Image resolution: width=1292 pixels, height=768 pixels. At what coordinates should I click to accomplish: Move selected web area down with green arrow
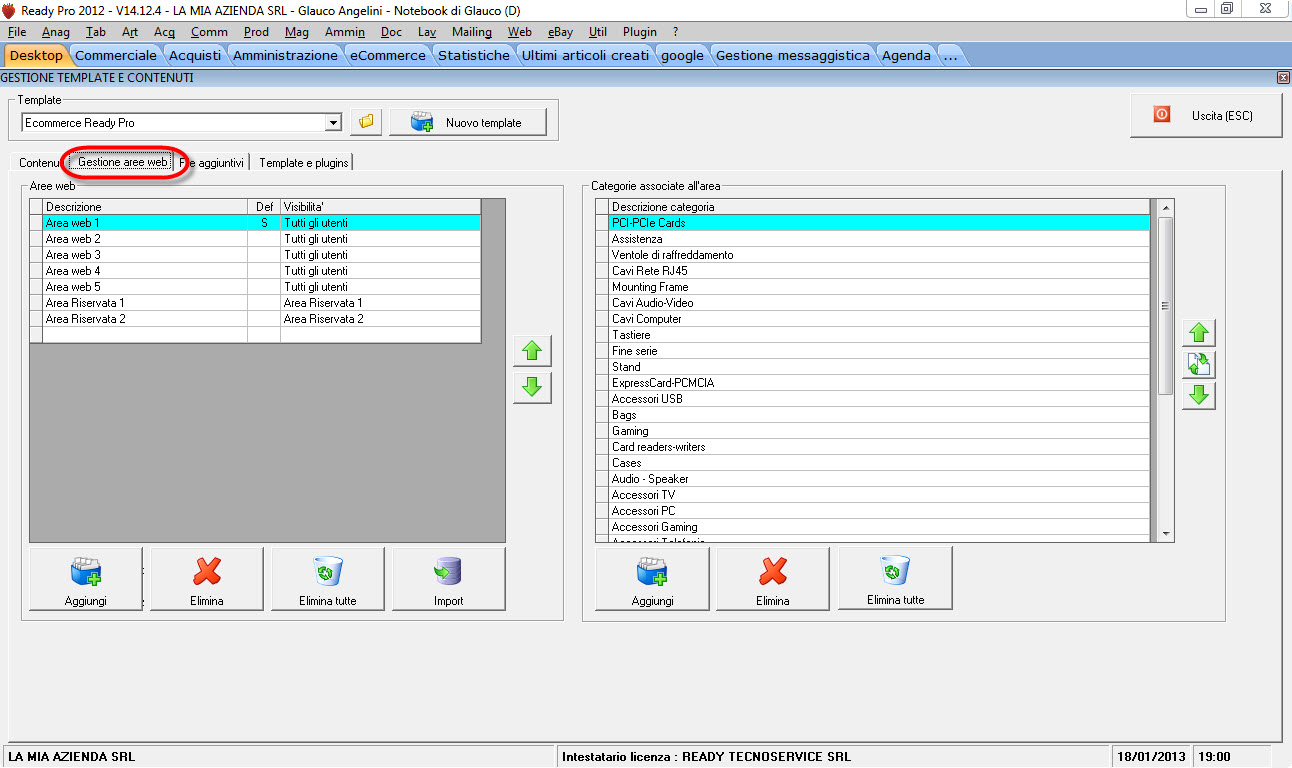pos(532,387)
